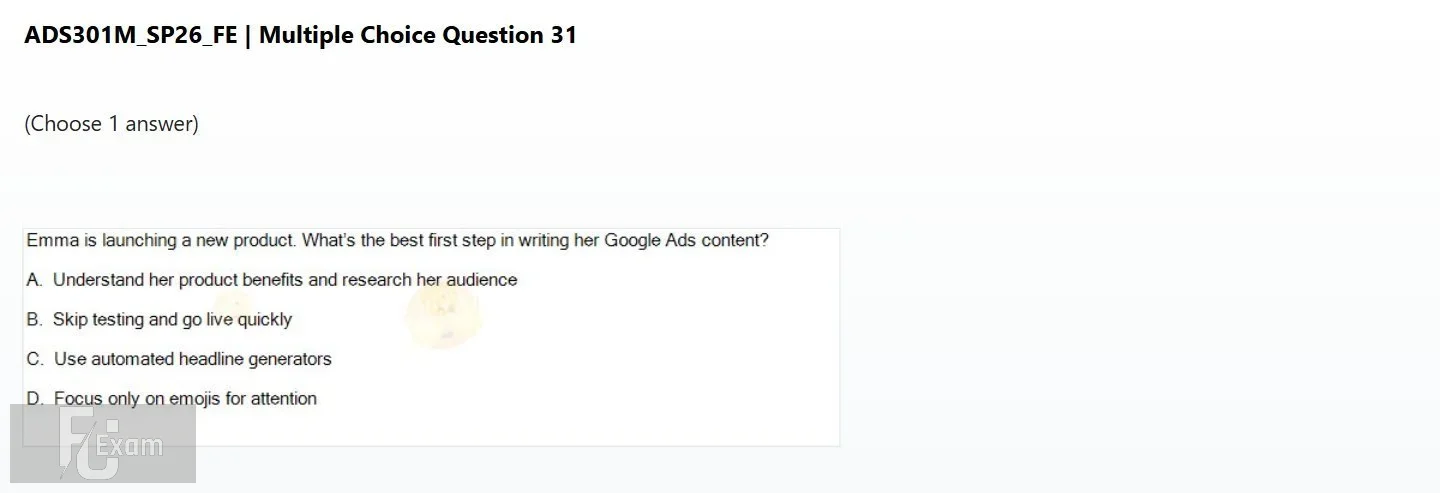Click the word "audience" in option A
Screen dimensions: 1440x493
(x=481, y=280)
